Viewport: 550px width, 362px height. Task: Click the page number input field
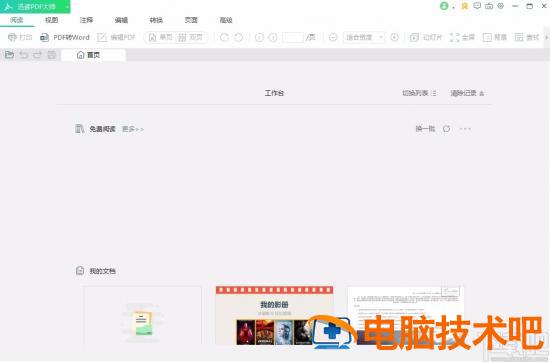click(x=293, y=37)
